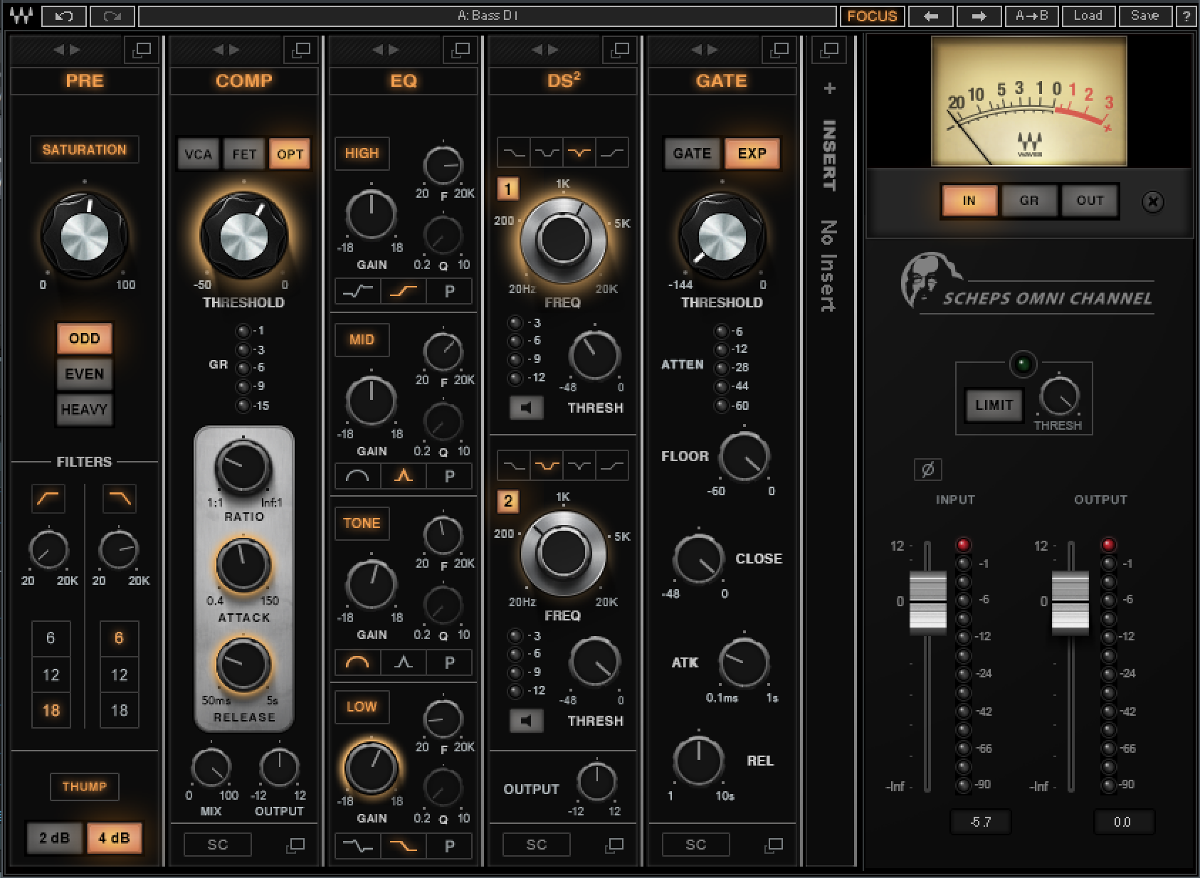Expand the GATE module pop-out icon
This screenshot has height=878, width=1200.
[778, 49]
